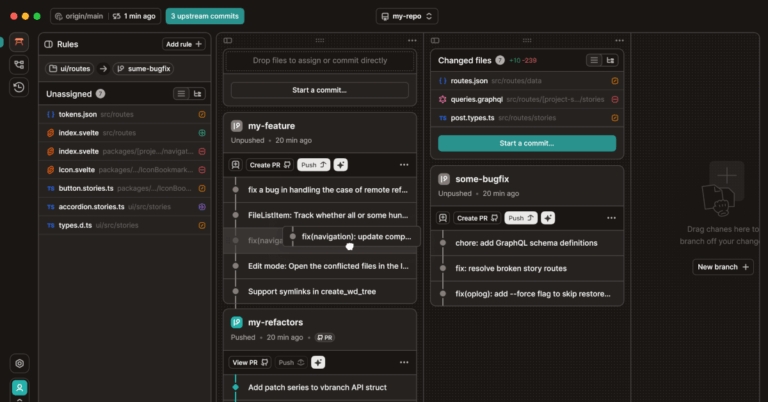Viewport: 768px width, 402px height.
Task: Select post.types.ts in Changed files
Action: (x=527, y=118)
